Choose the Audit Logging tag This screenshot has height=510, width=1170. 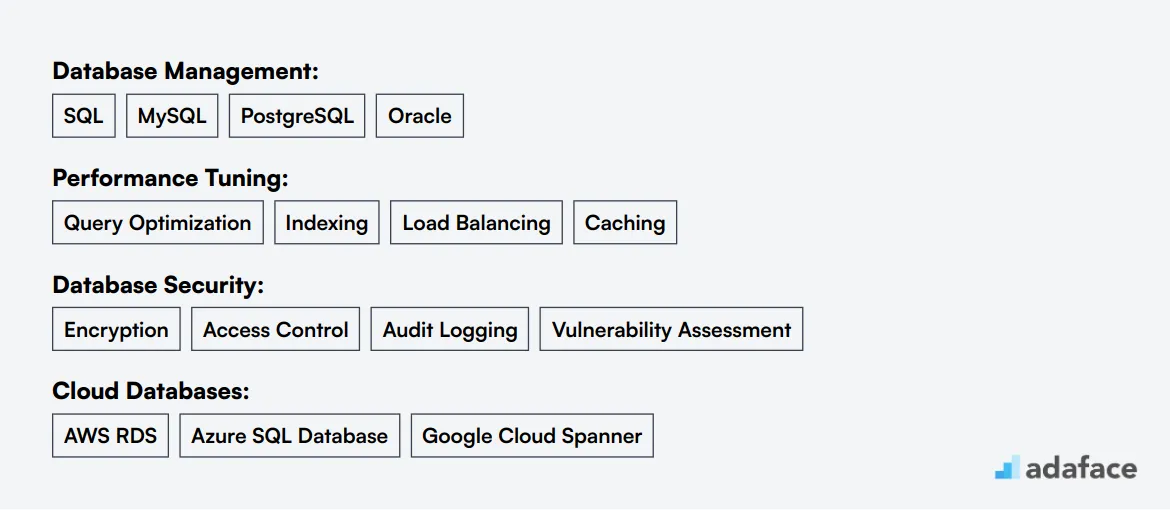pyautogui.click(x=450, y=329)
